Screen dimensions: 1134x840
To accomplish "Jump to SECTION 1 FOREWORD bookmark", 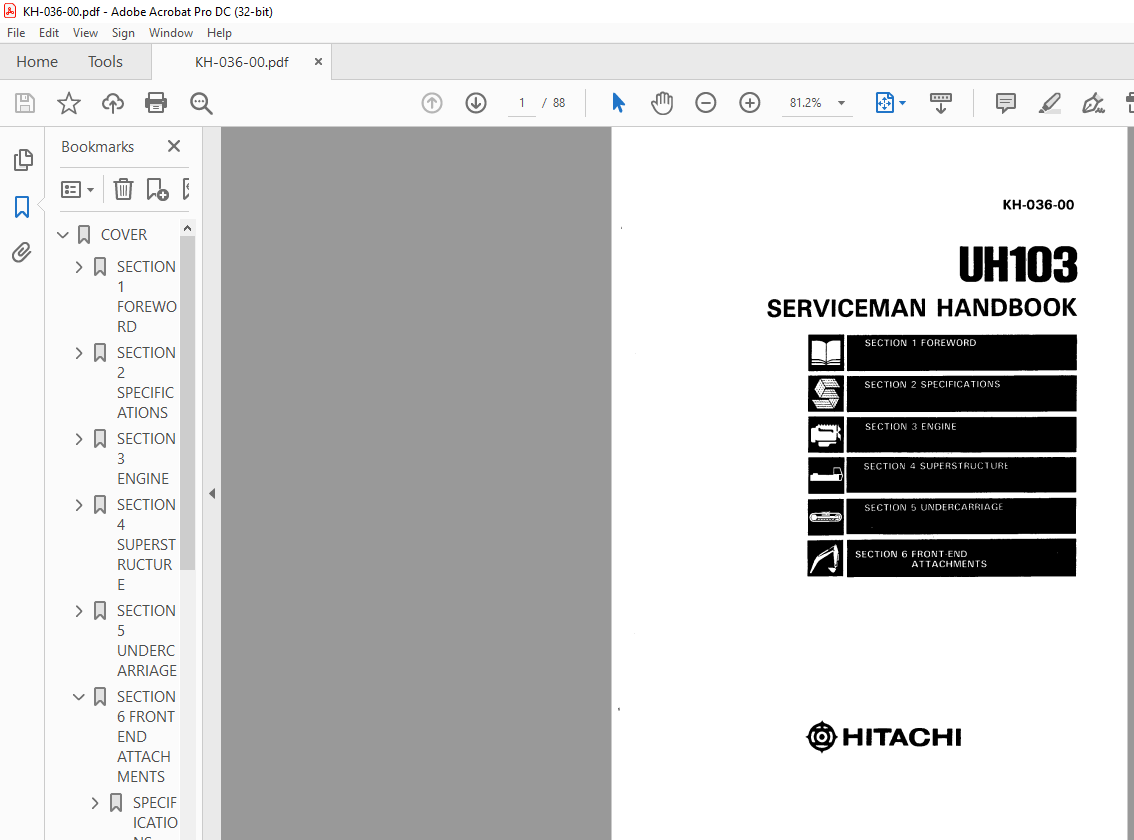I will coord(146,297).
